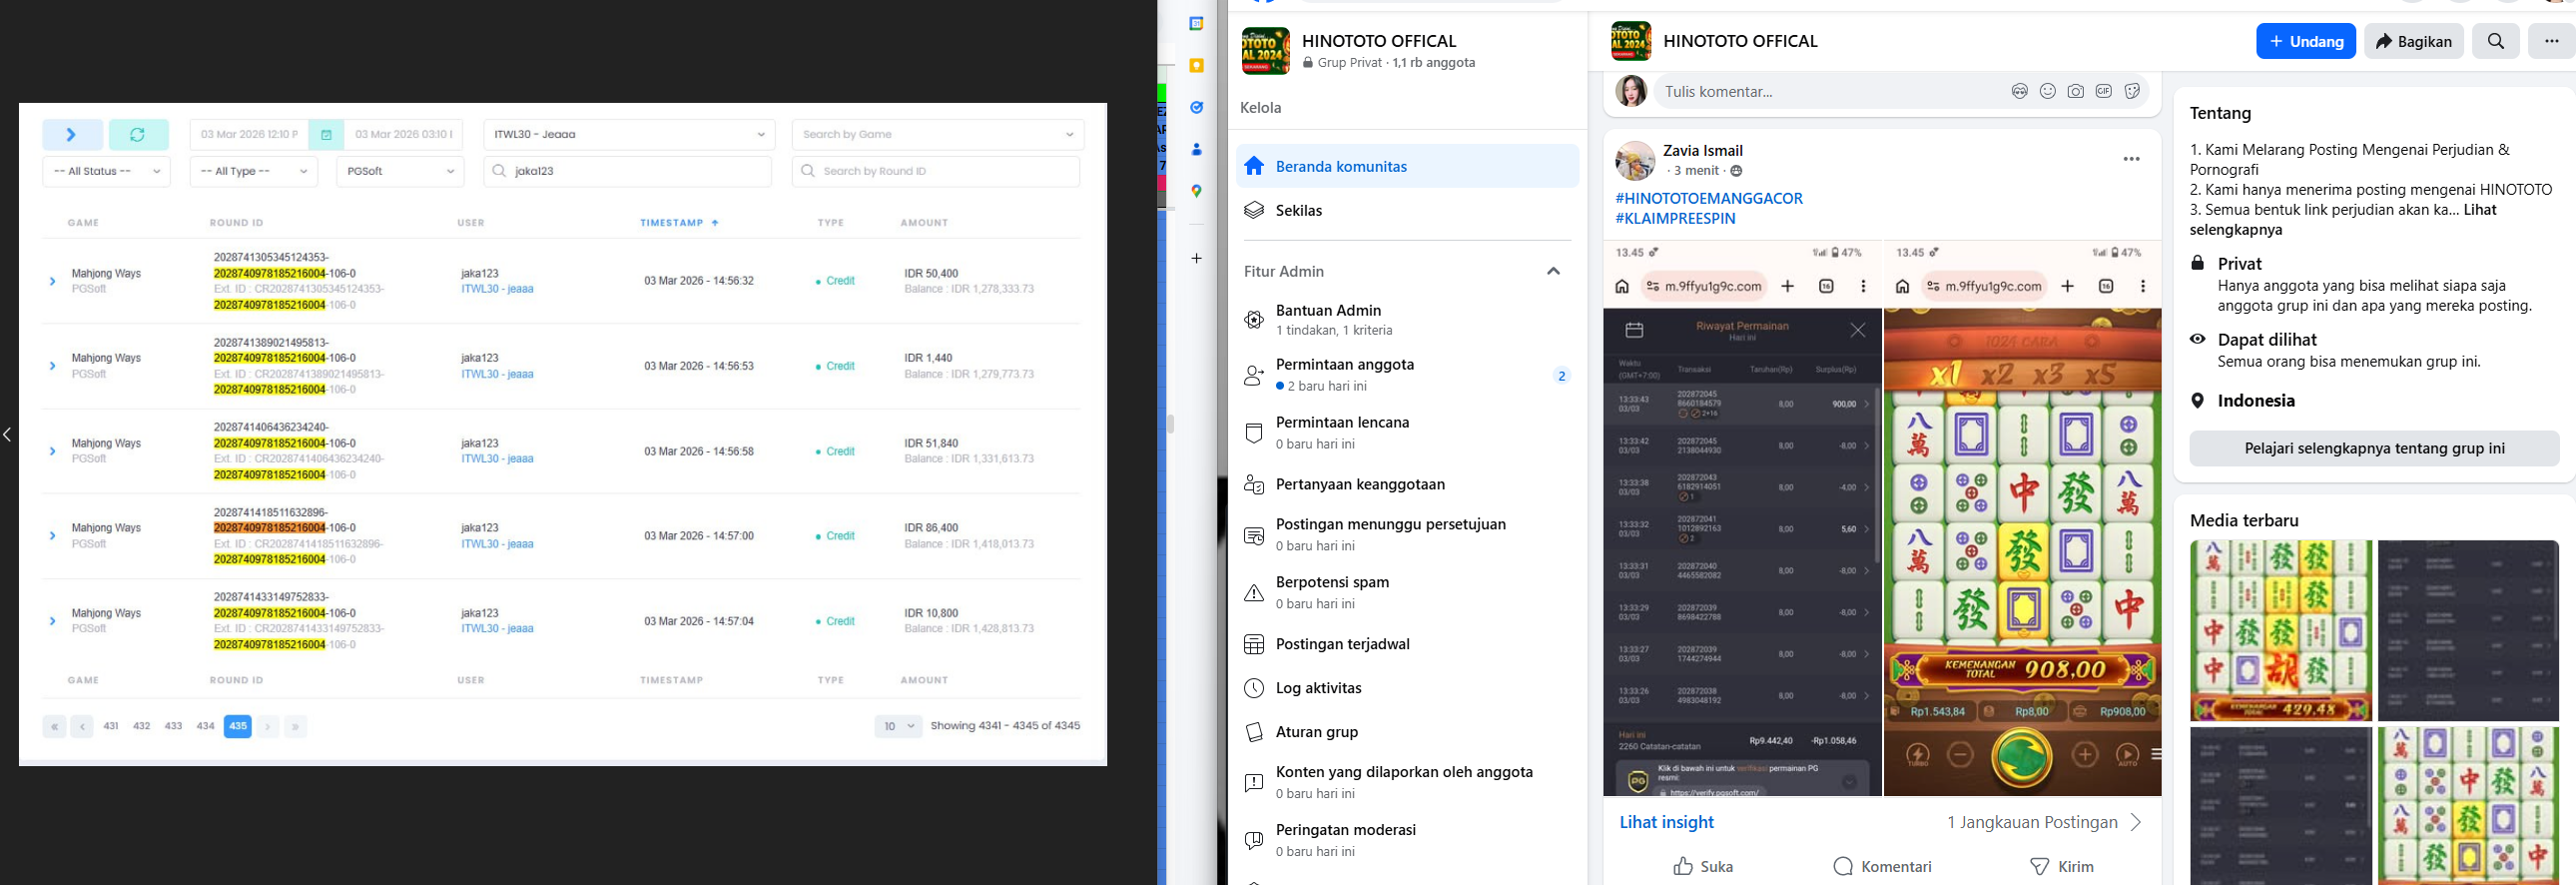Click the start date field 03 Mar 2026 12:10
This screenshot has height=885, width=2576.
pyautogui.click(x=249, y=134)
